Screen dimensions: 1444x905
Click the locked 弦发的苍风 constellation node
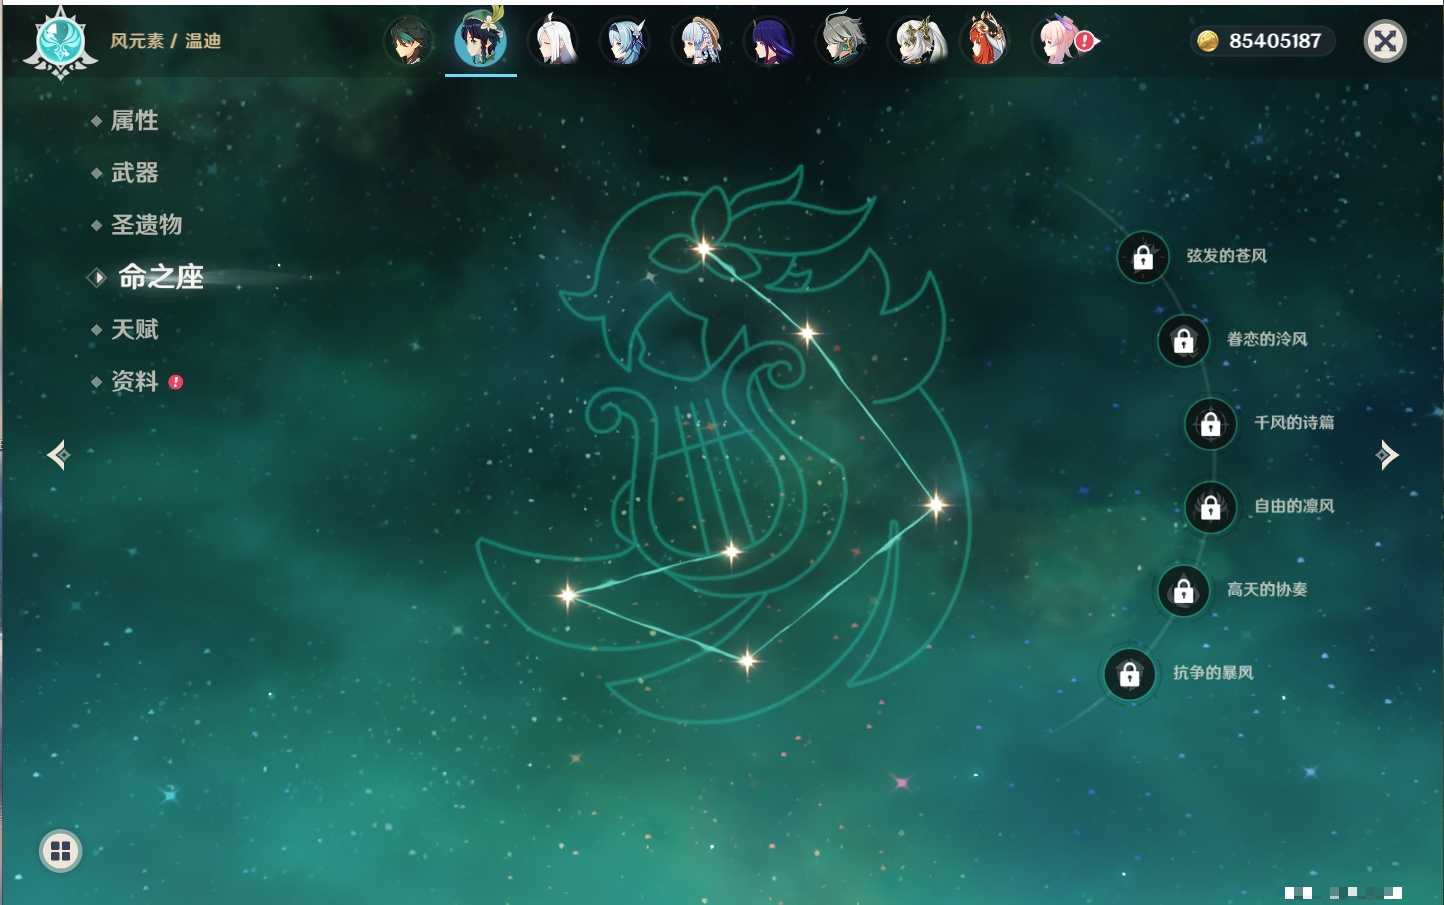[x=1143, y=258]
